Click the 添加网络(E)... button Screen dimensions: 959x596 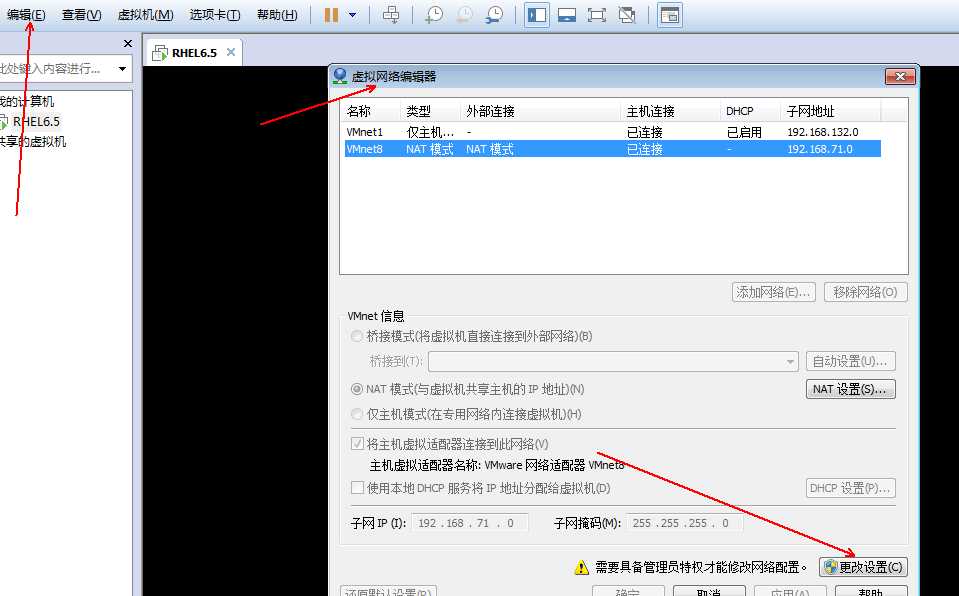coord(774,292)
